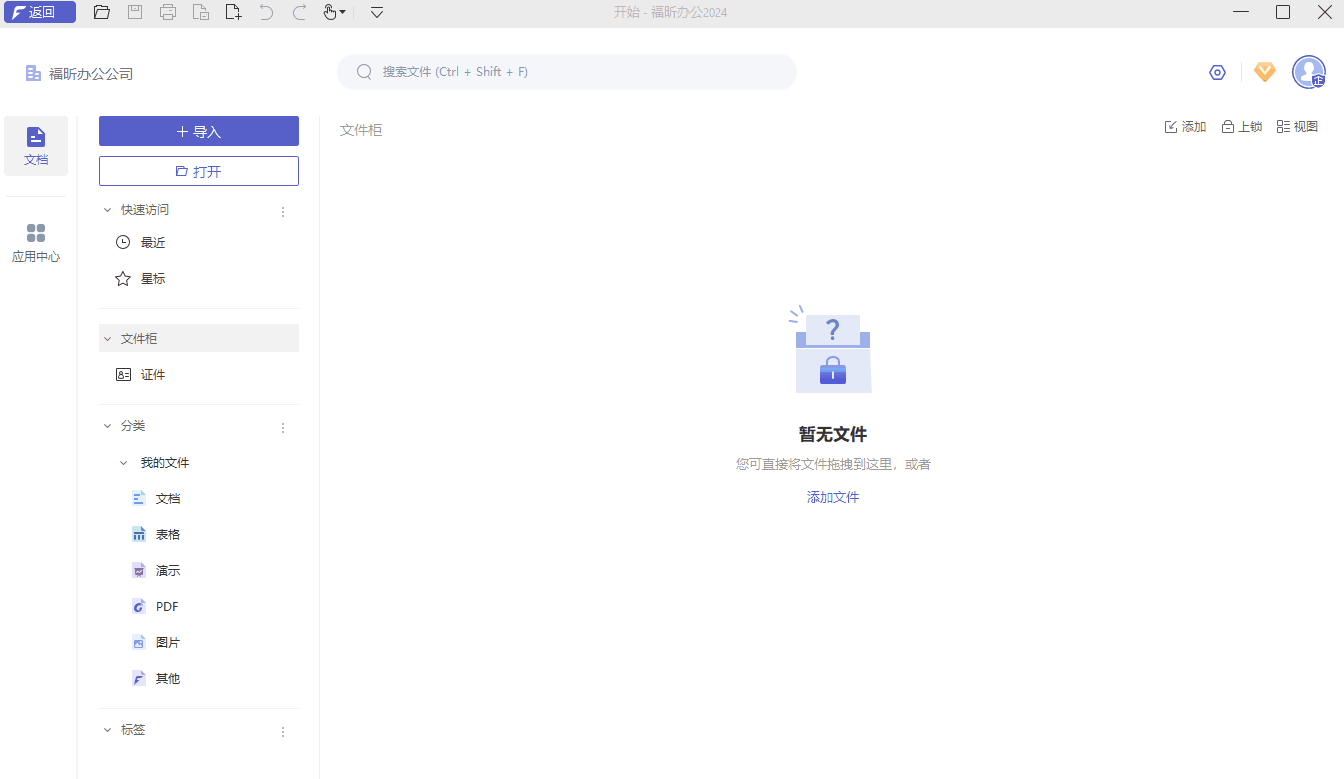The height and width of the screenshot is (779, 1344).
Task: Lock the cabinet using the 上锁 control
Action: pyautogui.click(x=1241, y=126)
